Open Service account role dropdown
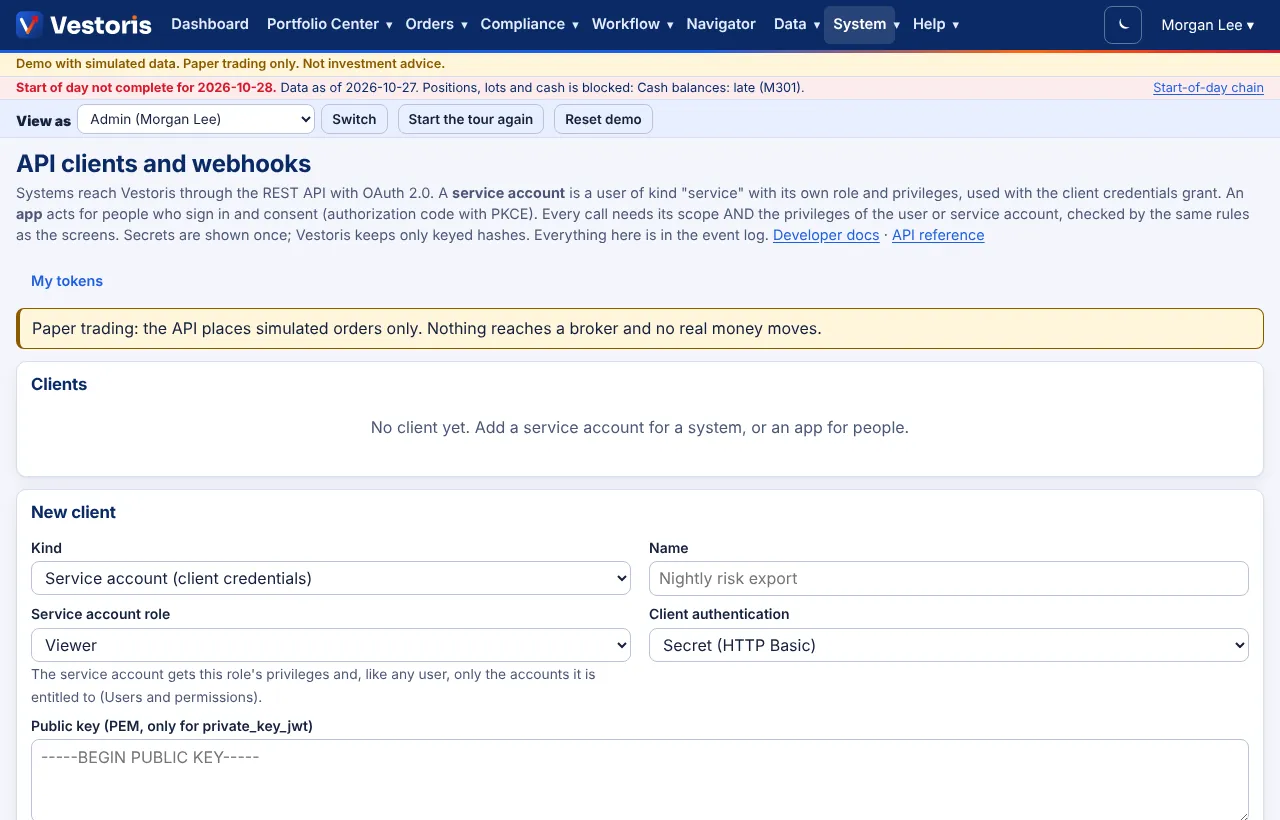The image size is (1280, 820). (331, 645)
